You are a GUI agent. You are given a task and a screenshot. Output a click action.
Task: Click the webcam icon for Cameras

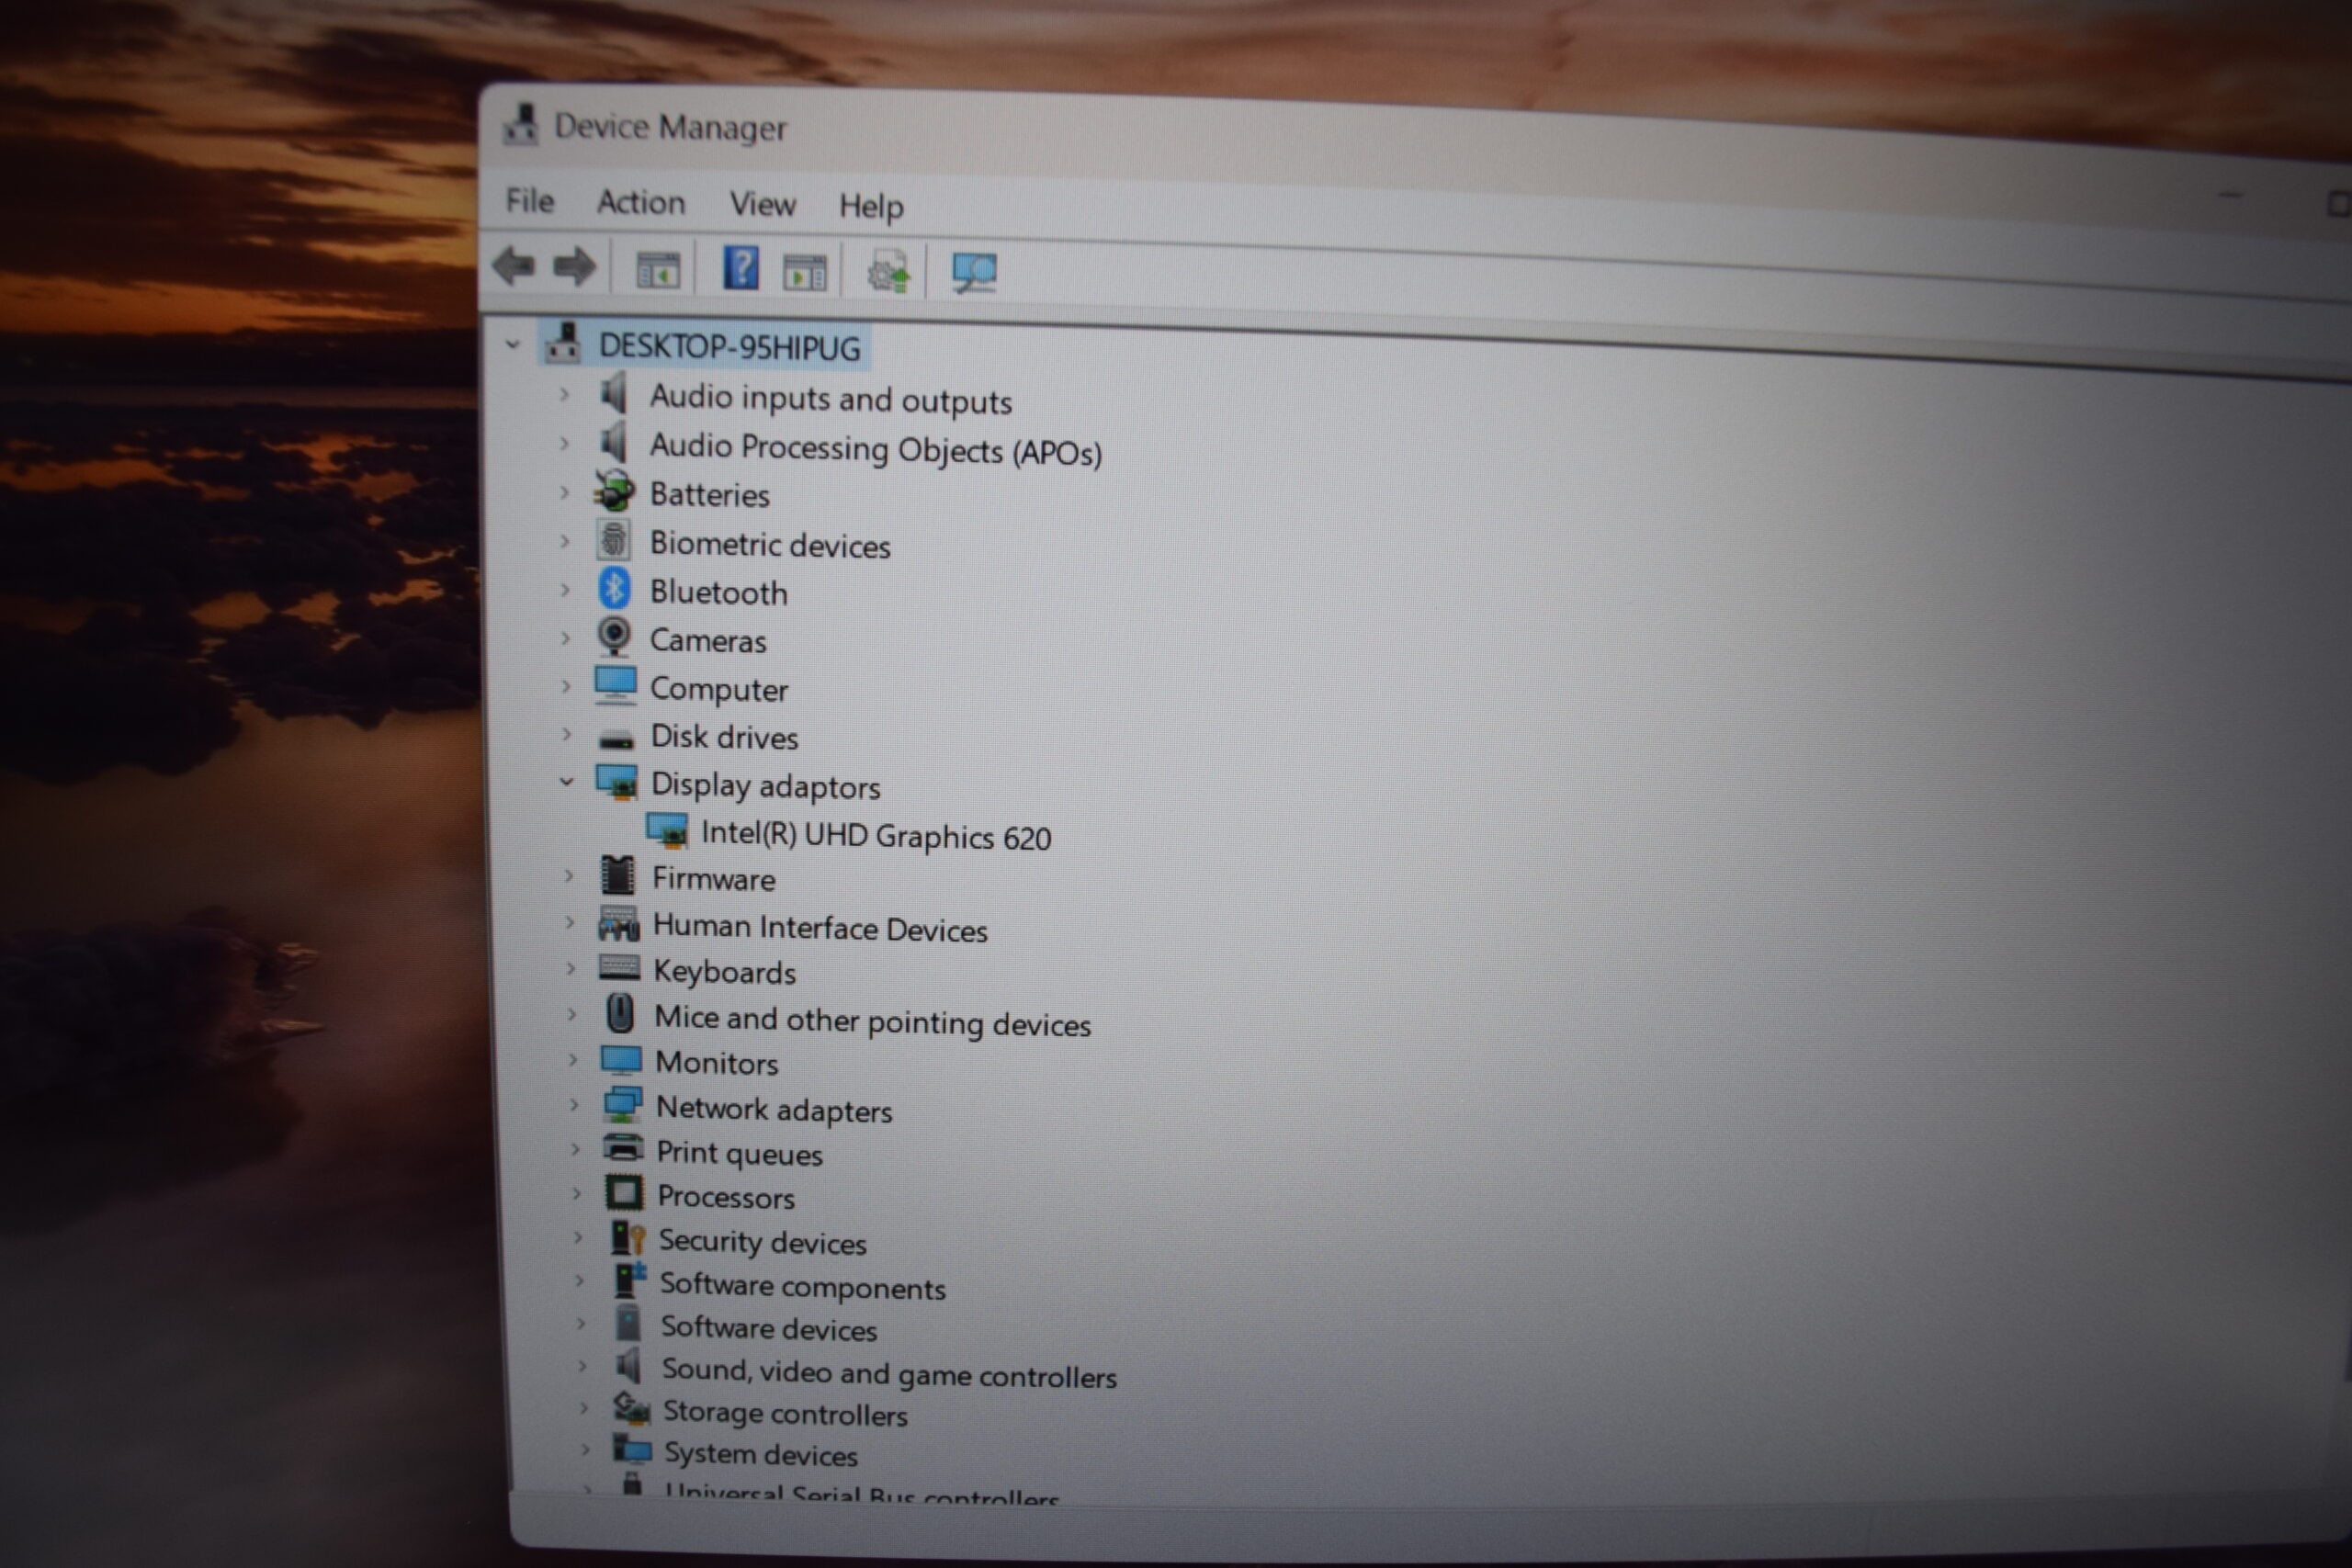click(x=614, y=637)
